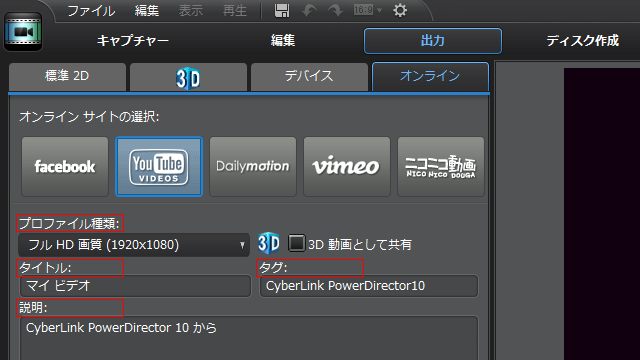Expand the フル HD 画質 (1920x1080) profile dropdown
640x360 pixels.
(134, 245)
